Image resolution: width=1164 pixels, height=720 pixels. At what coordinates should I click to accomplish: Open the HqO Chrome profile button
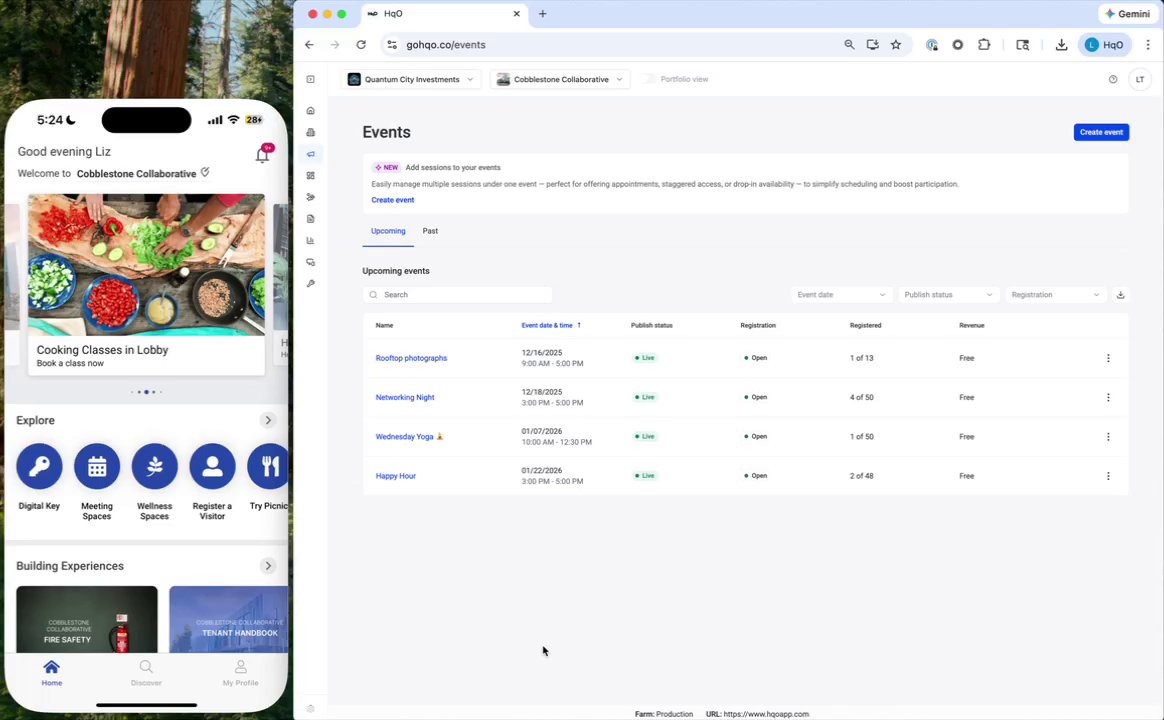click(1104, 45)
